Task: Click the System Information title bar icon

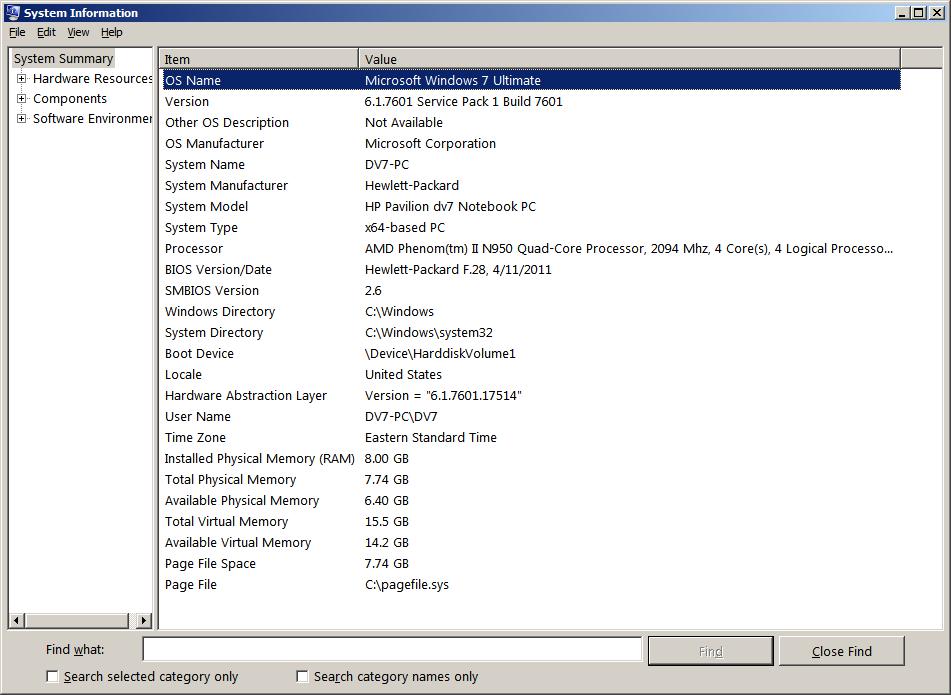Action: click(x=12, y=12)
